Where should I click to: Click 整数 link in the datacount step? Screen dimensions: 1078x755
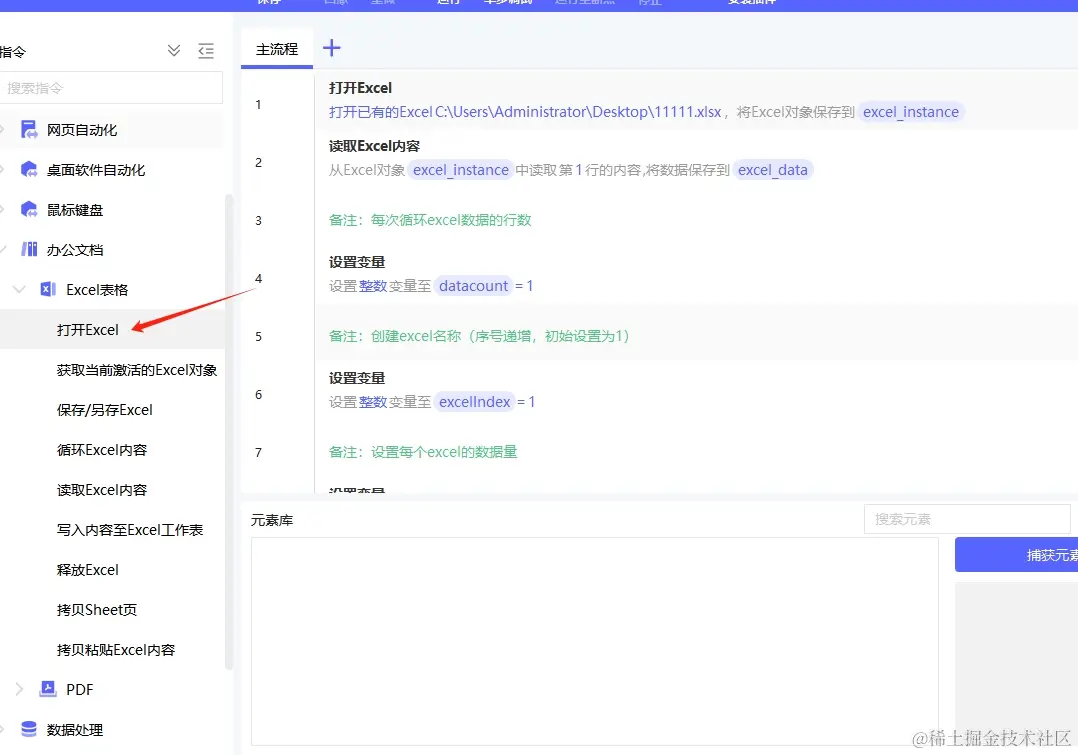[x=373, y=286]
